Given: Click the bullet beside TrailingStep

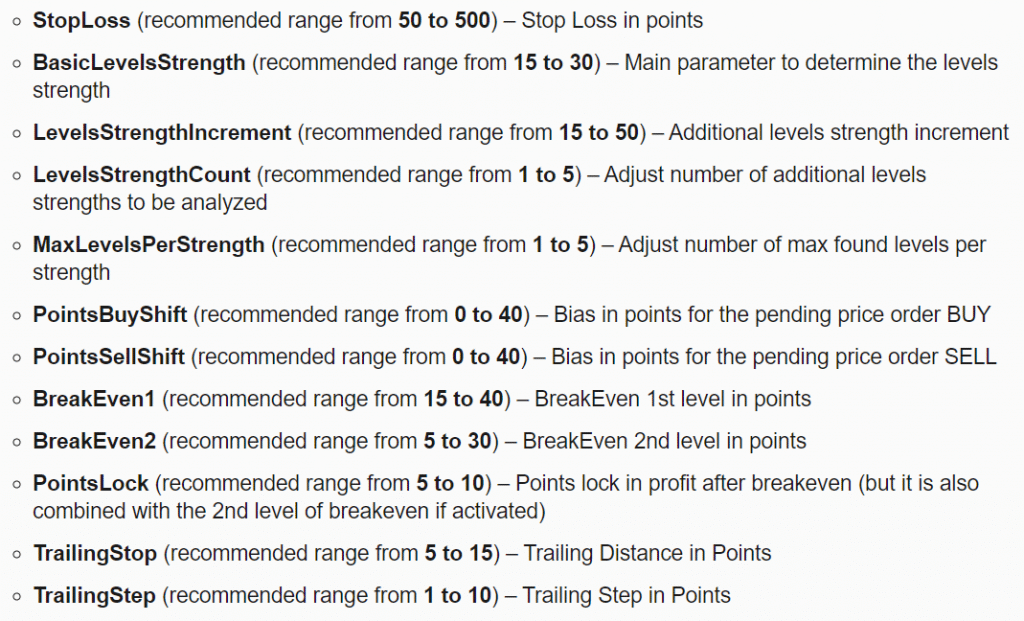Looking at the screenshot, I should pos(17,596).
